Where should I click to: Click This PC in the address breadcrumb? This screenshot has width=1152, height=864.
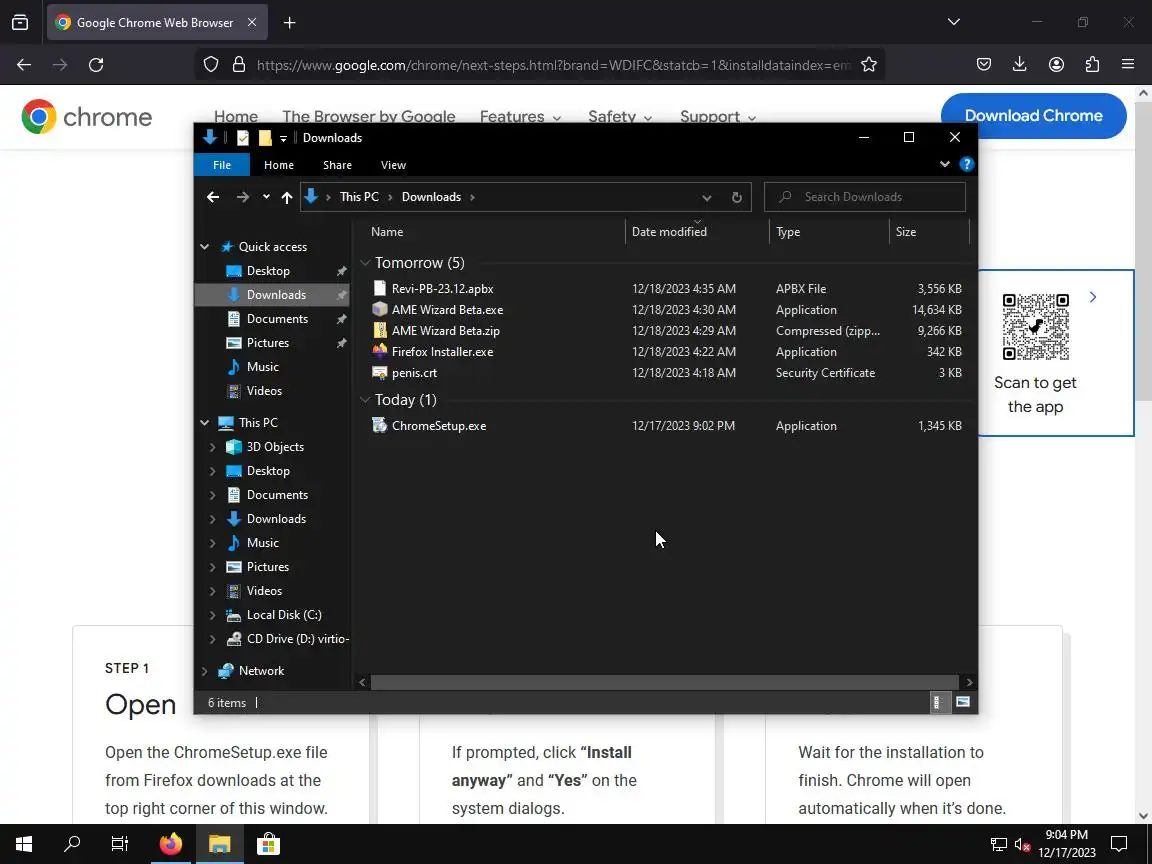(x=359, y=197)
